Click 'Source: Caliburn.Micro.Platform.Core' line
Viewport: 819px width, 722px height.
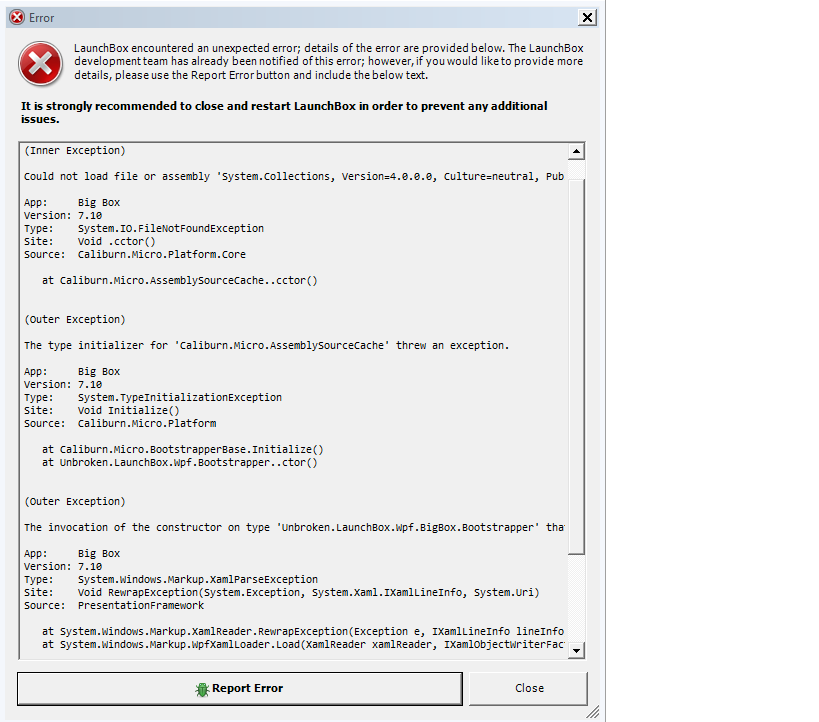coord(135,254)
